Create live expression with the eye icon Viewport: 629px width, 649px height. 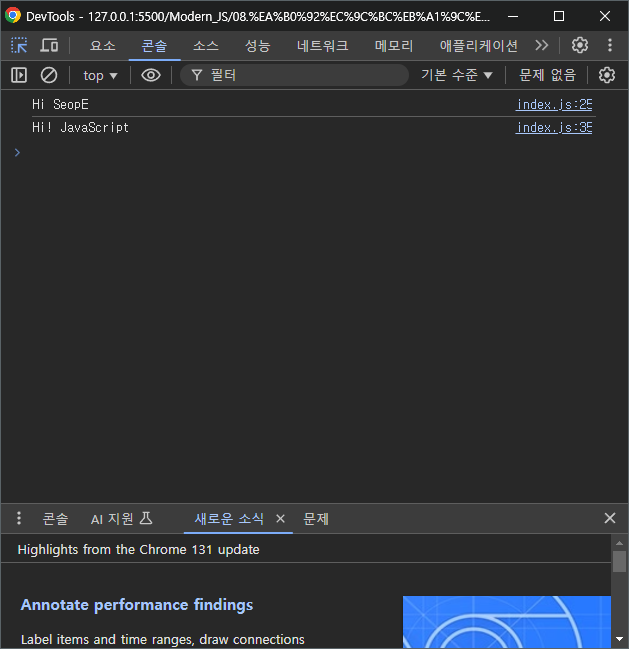(x=151, y=75)
